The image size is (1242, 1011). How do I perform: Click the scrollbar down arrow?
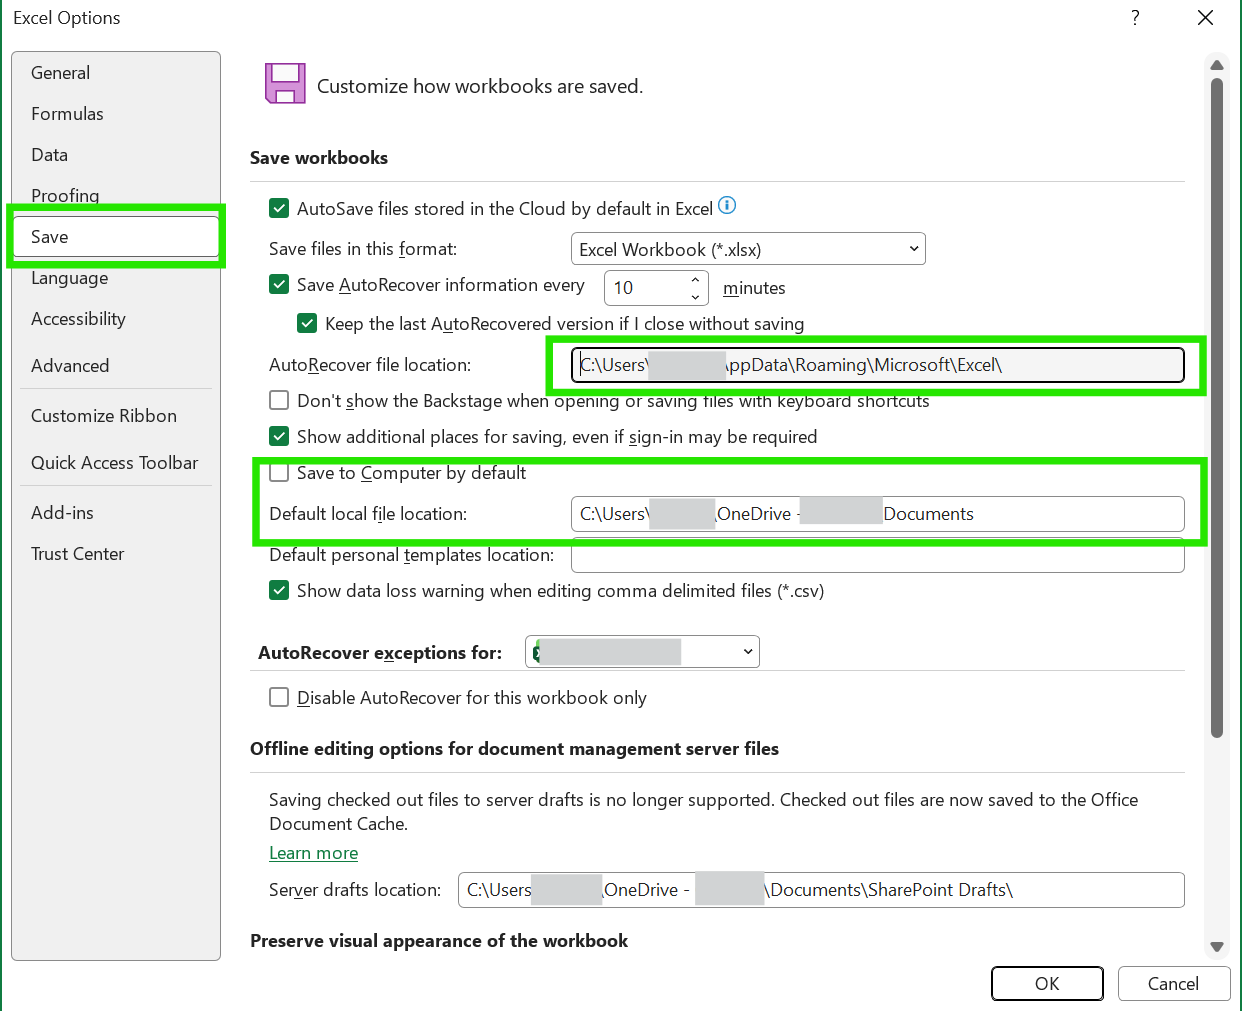(x=1217, y=947)
